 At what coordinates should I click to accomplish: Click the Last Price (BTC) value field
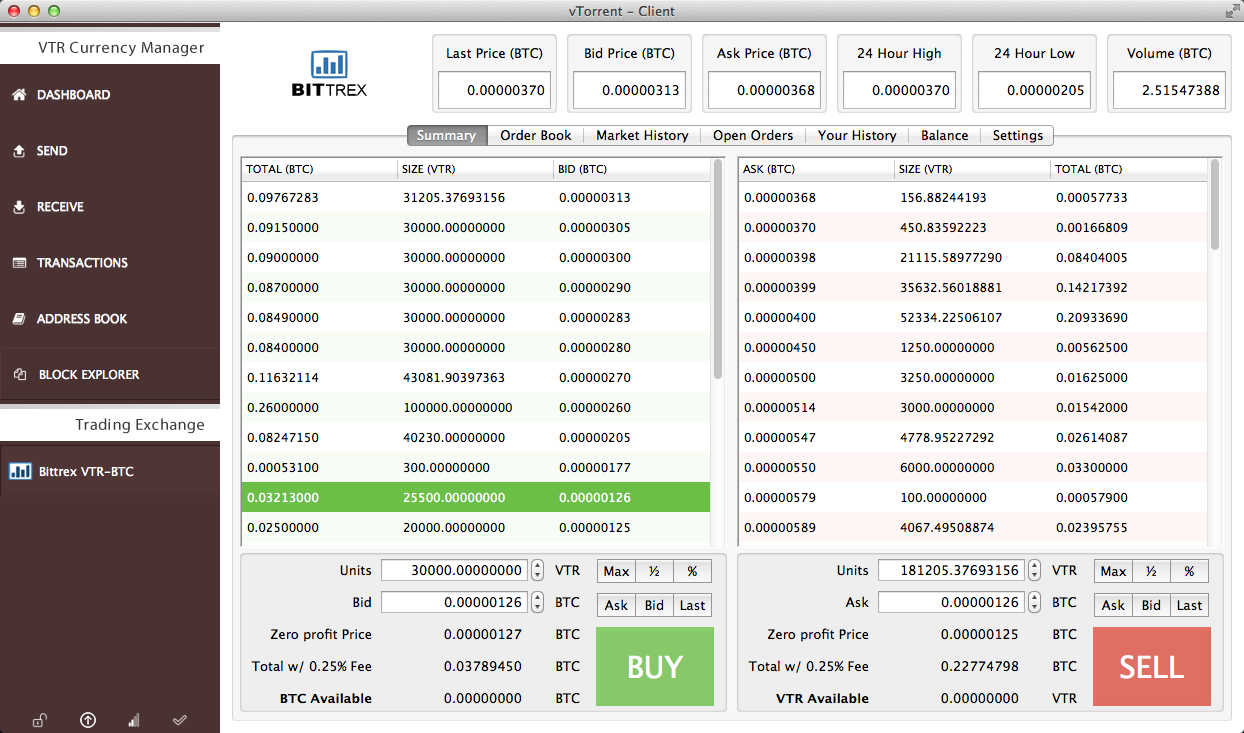tap(494, 90)
